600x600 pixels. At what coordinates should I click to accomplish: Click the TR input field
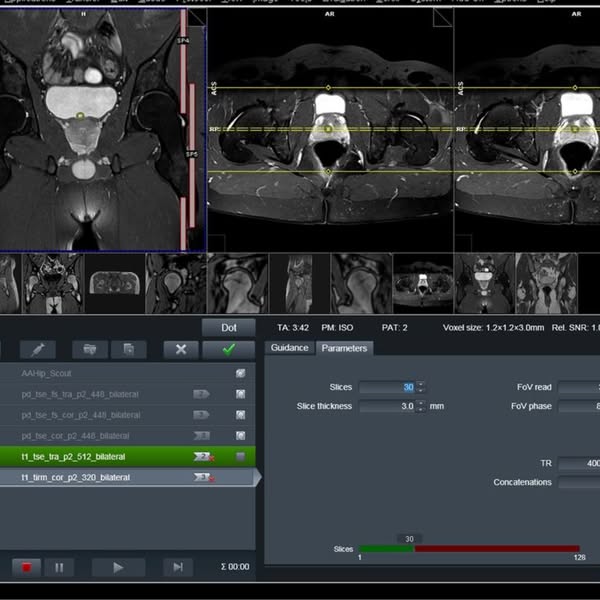[579, 463]
